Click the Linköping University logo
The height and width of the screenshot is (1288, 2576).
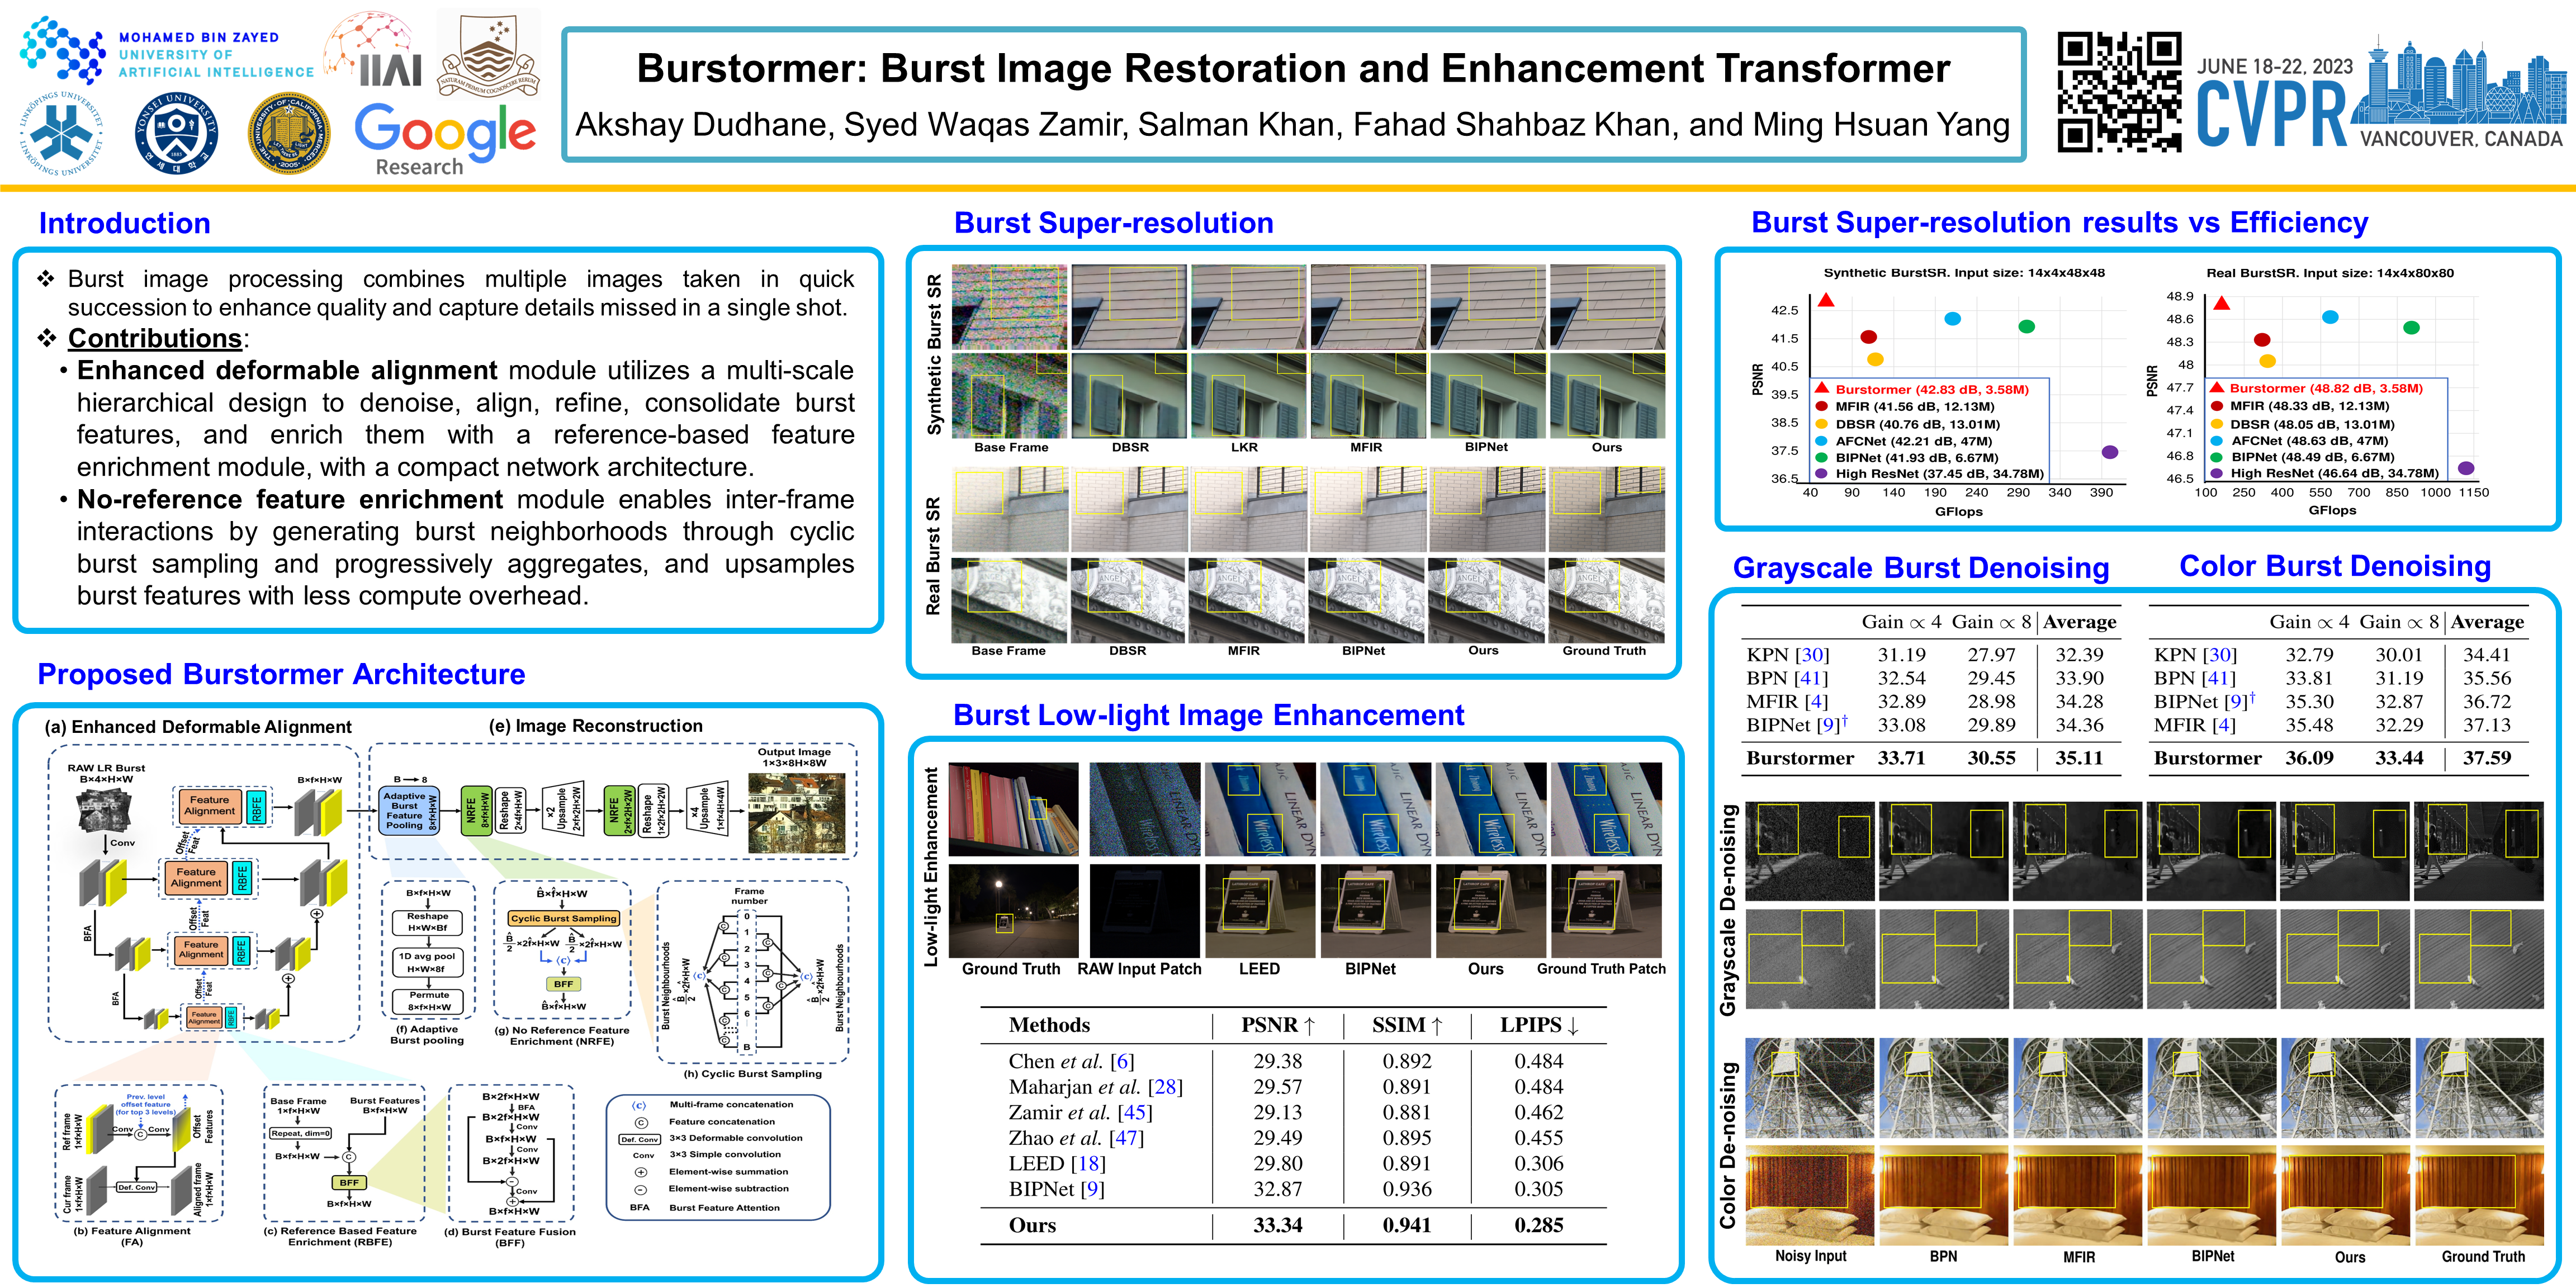pos(61,133)
